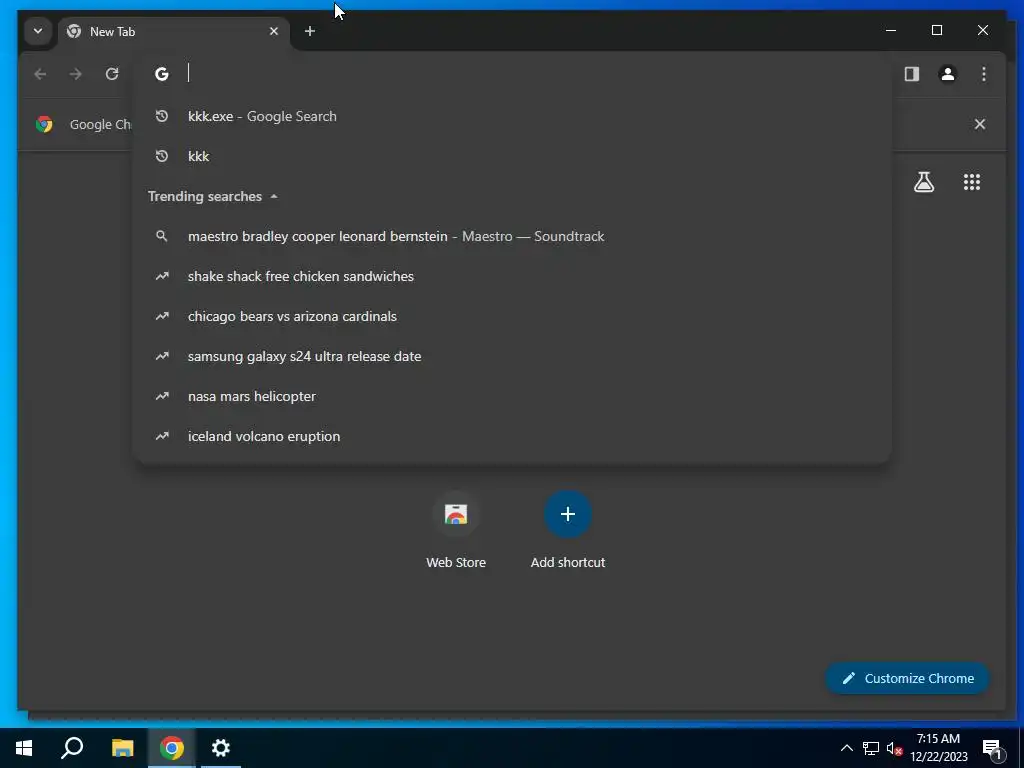1024x768 pixels.
Task: Toggle the Chrome side panel
Action: 912,74
